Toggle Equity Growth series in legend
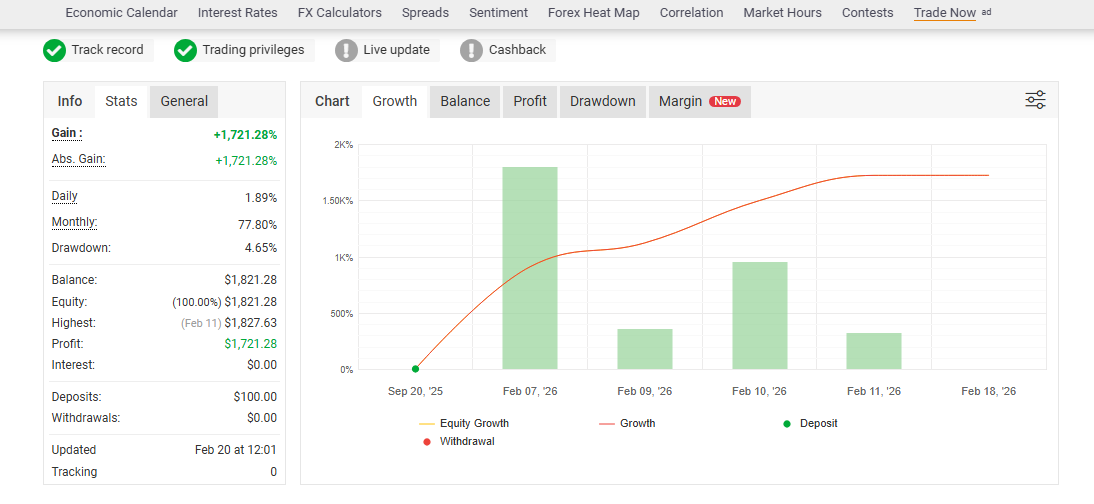Image resolution: width=1094 pixels, height=504 pixels. click(464, 423)
